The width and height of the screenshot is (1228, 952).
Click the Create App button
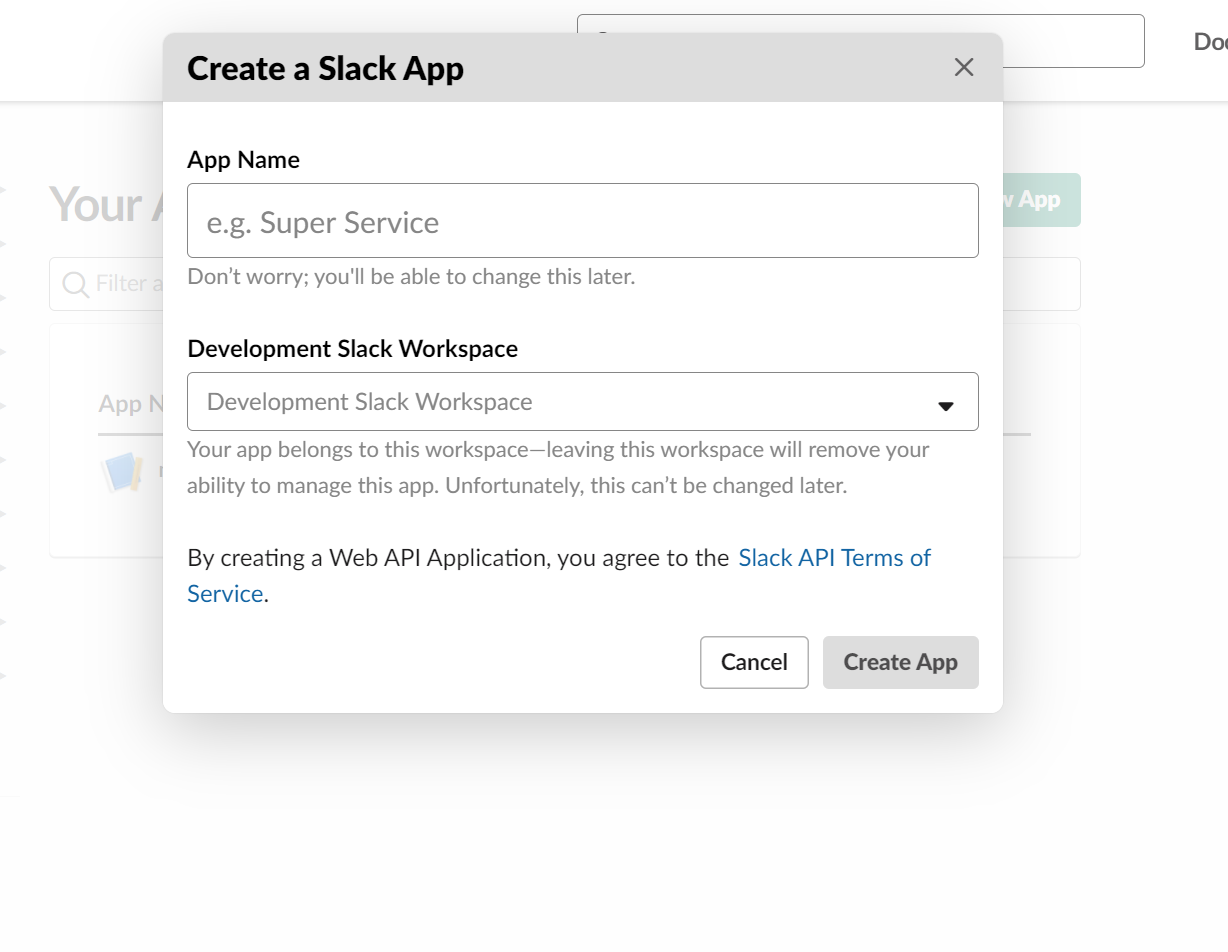(x=900, y=662)
